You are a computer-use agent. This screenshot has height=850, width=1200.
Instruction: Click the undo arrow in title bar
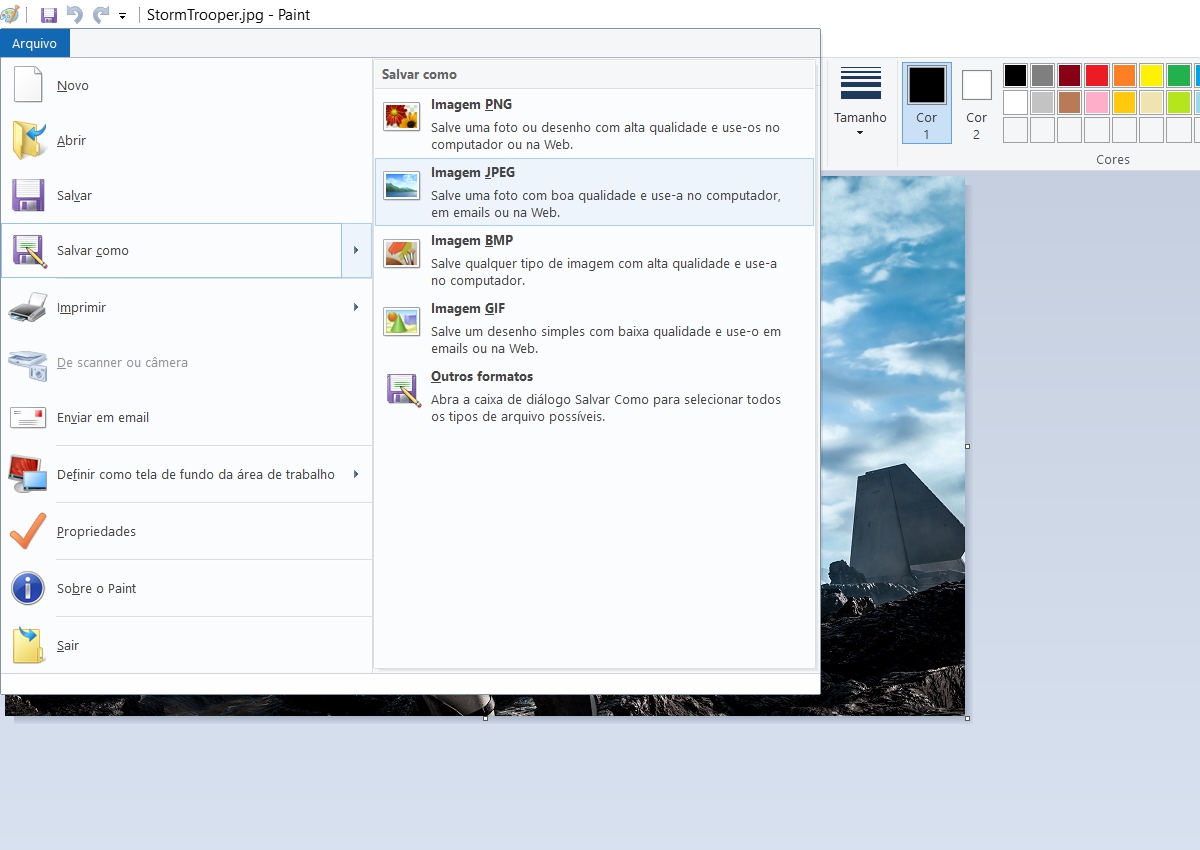pyautogui.click(x=75, y=15)
